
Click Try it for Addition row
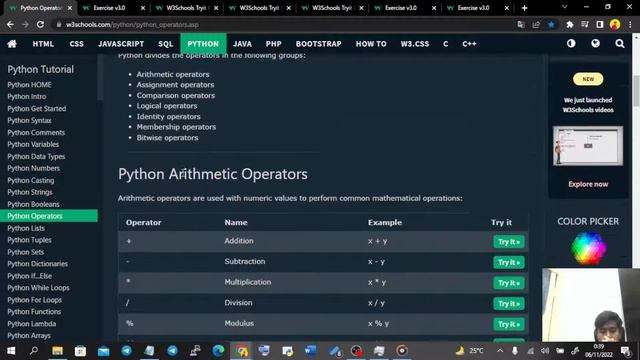pyautogui.click(x=509, y=242)
